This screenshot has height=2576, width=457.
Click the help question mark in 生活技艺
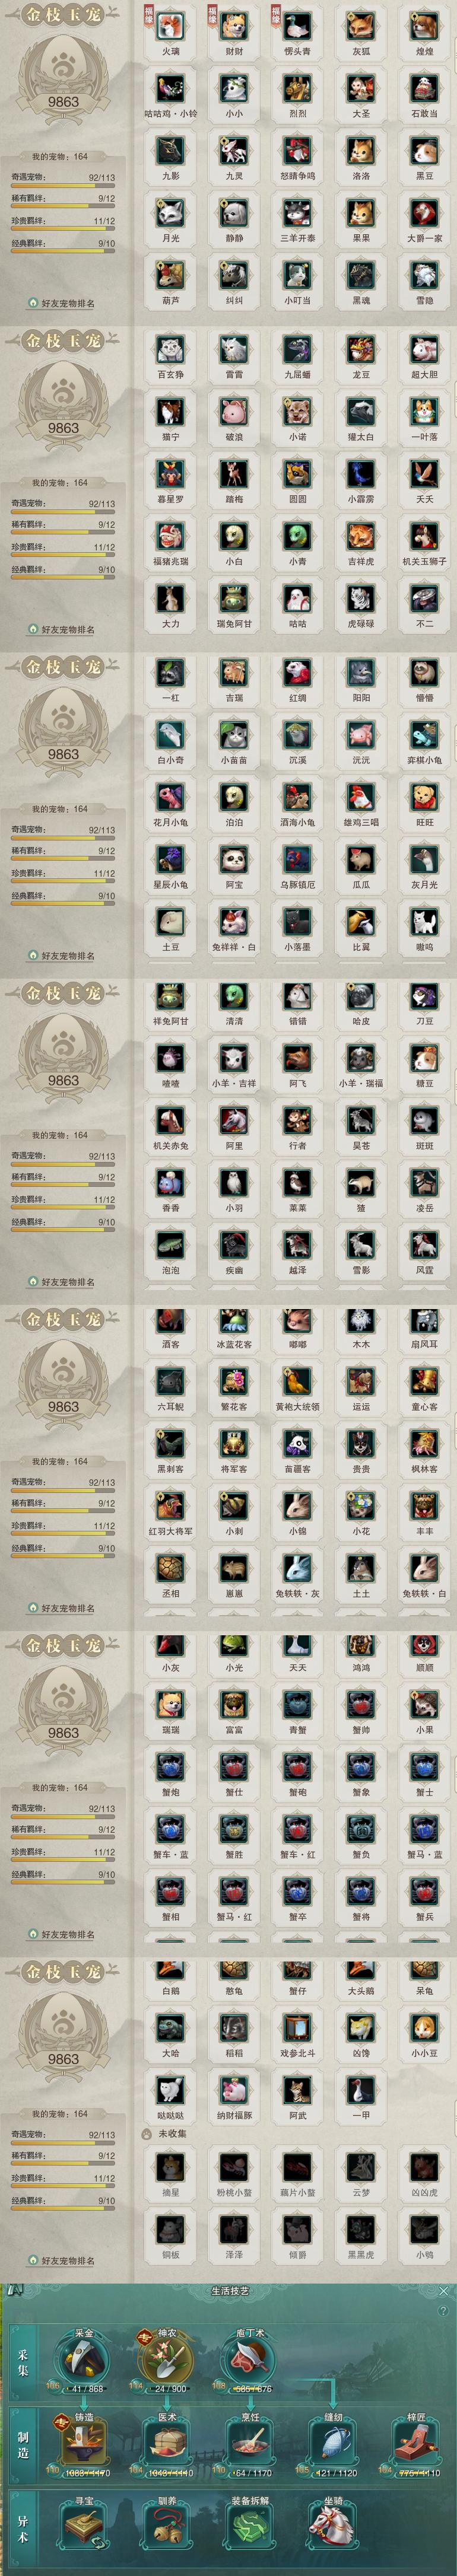point(443,2311)
